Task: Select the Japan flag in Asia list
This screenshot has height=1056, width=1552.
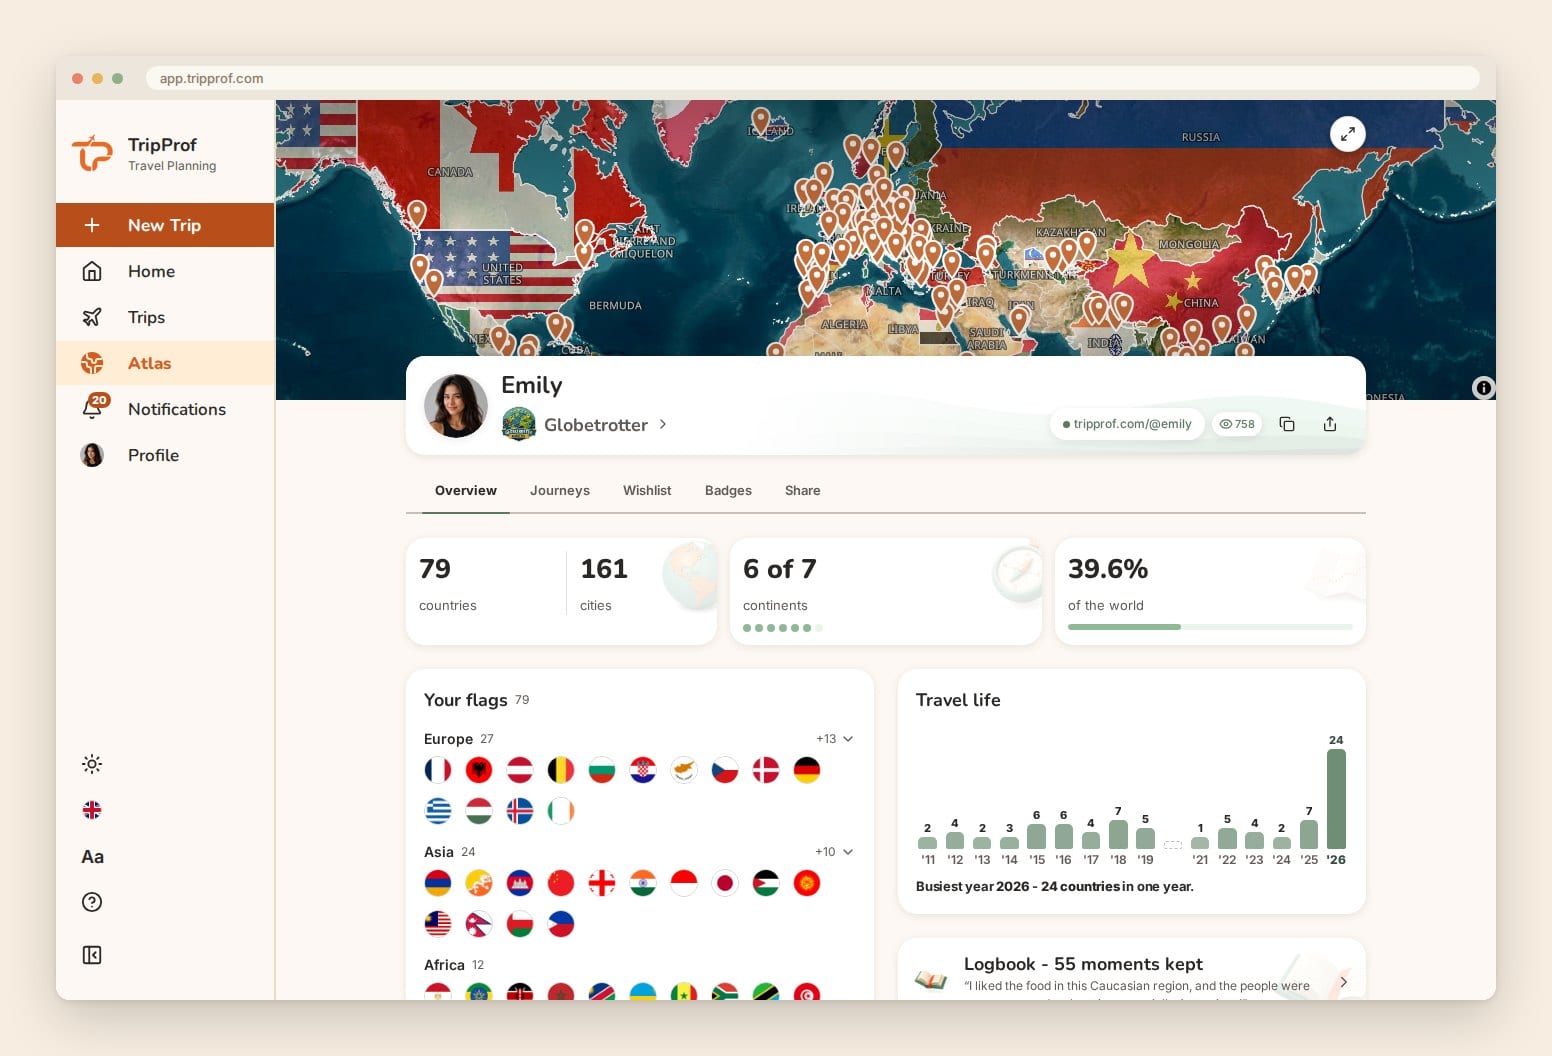Action: tap(725, 883)
